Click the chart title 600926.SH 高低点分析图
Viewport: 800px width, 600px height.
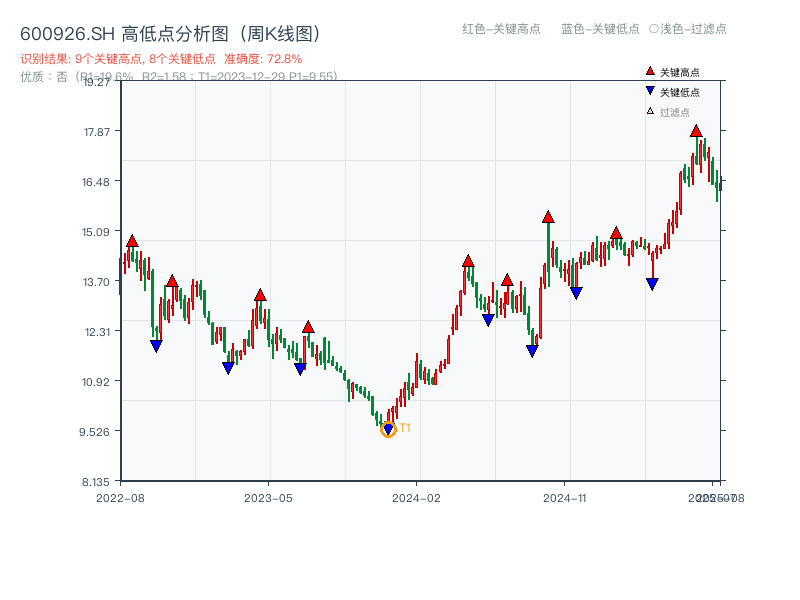(171, 34)
